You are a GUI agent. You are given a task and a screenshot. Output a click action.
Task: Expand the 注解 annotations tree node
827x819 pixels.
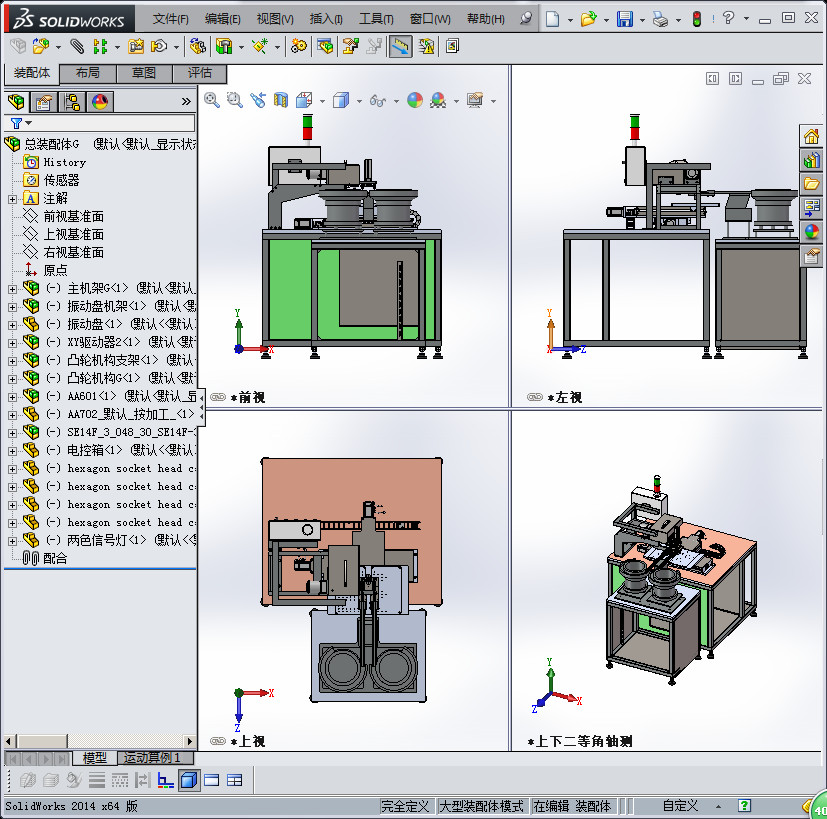click(x=13, y=199)
